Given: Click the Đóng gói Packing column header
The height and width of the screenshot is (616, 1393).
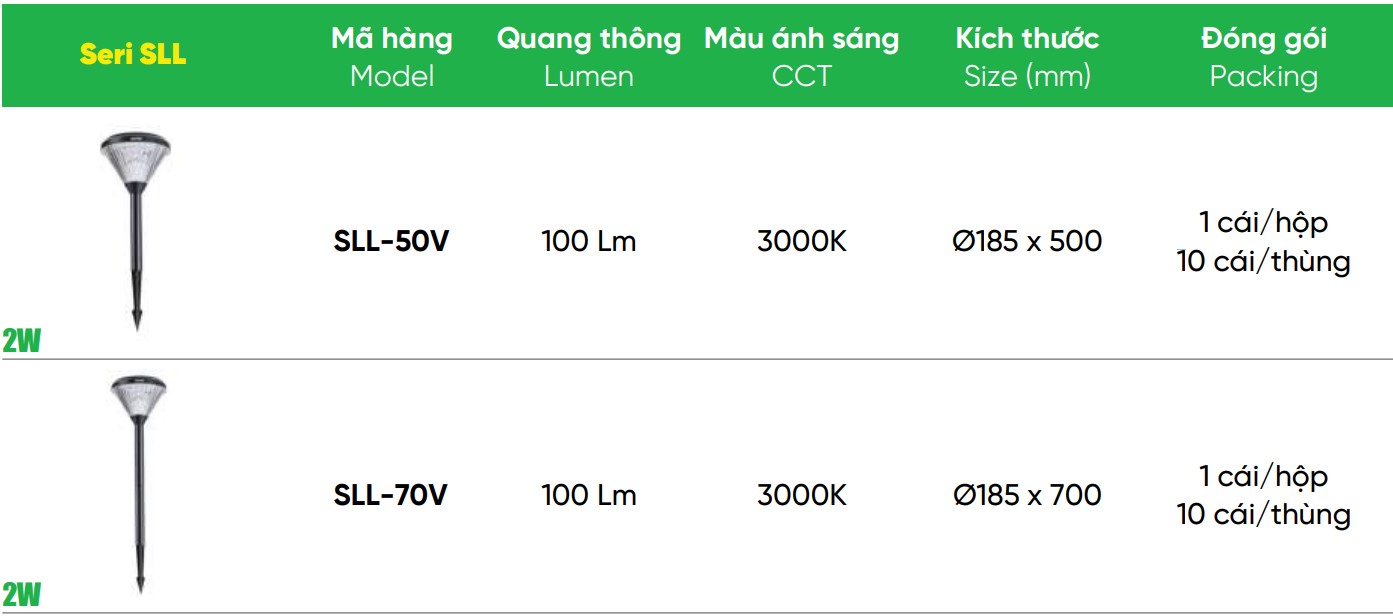Looking at the screenshot, I should pos(1264,57).
